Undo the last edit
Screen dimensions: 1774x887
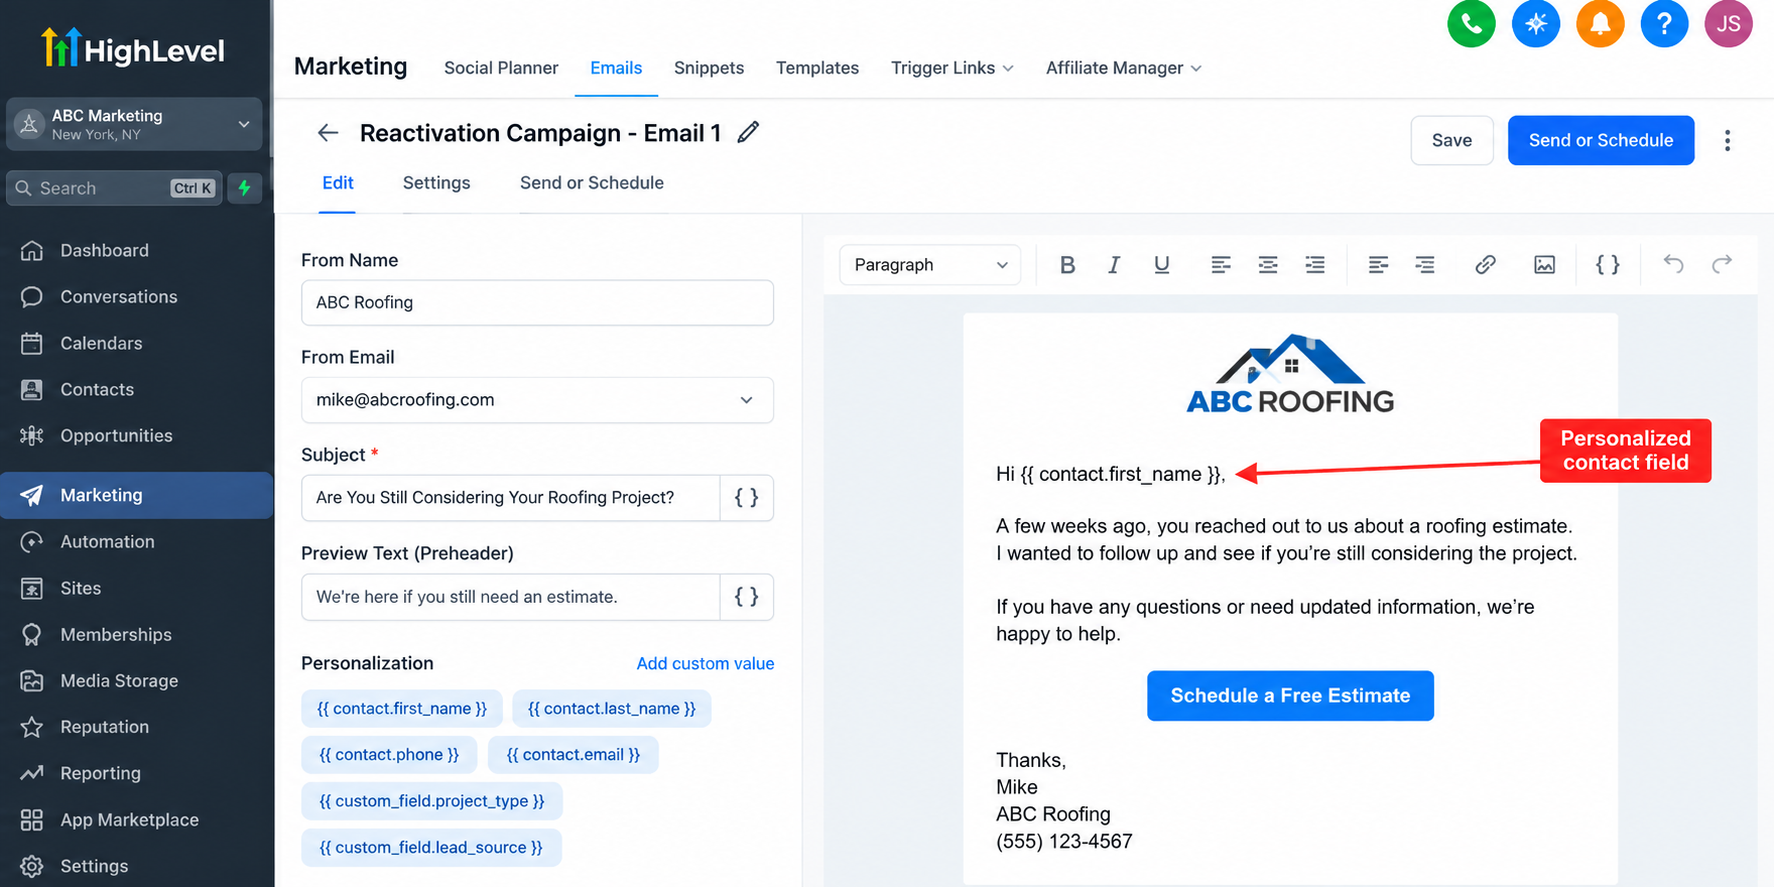click(x=1673, y=264)
